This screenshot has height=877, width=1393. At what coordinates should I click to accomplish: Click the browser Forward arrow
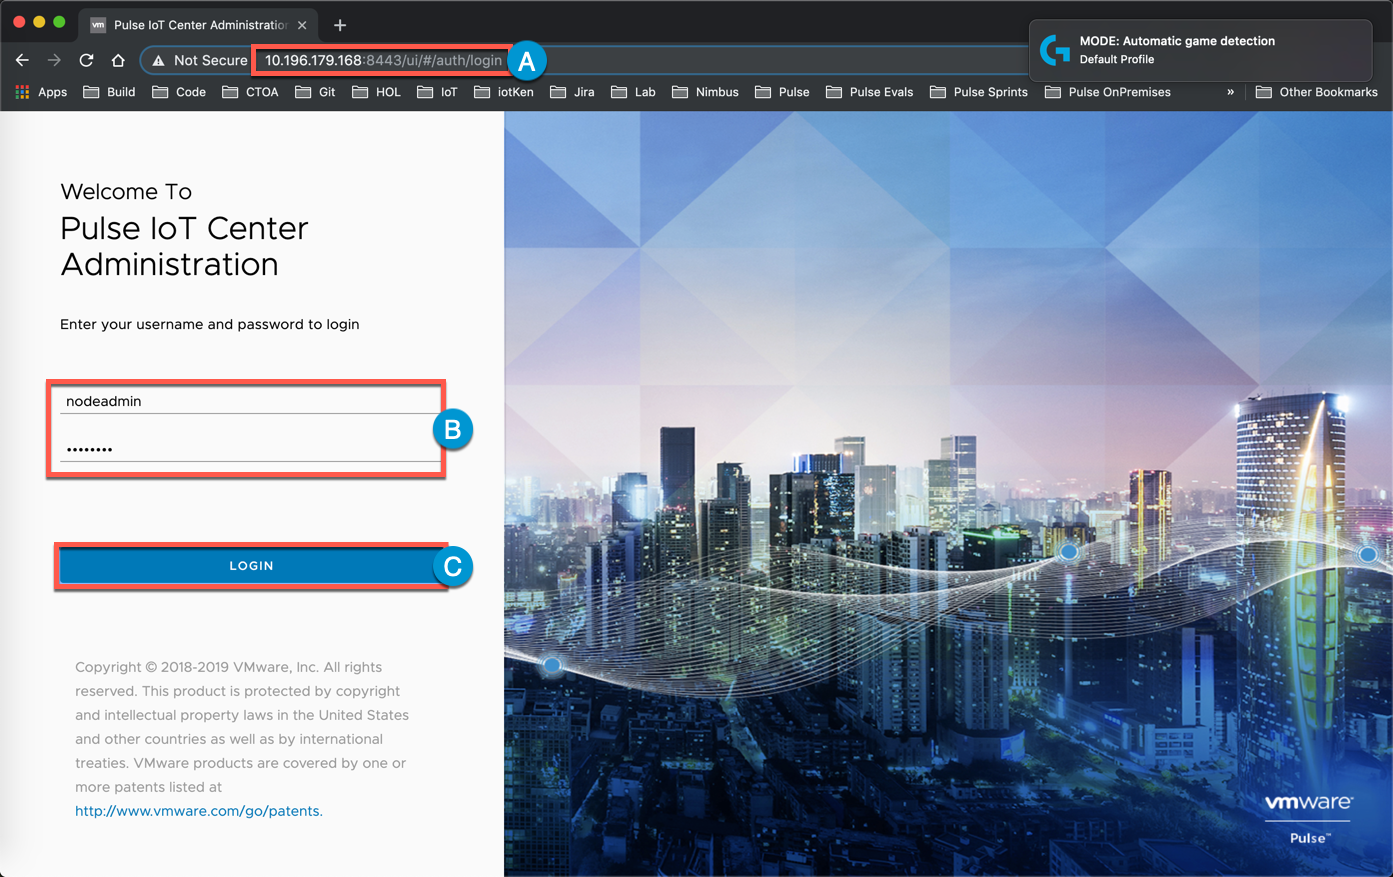(54, 60)
